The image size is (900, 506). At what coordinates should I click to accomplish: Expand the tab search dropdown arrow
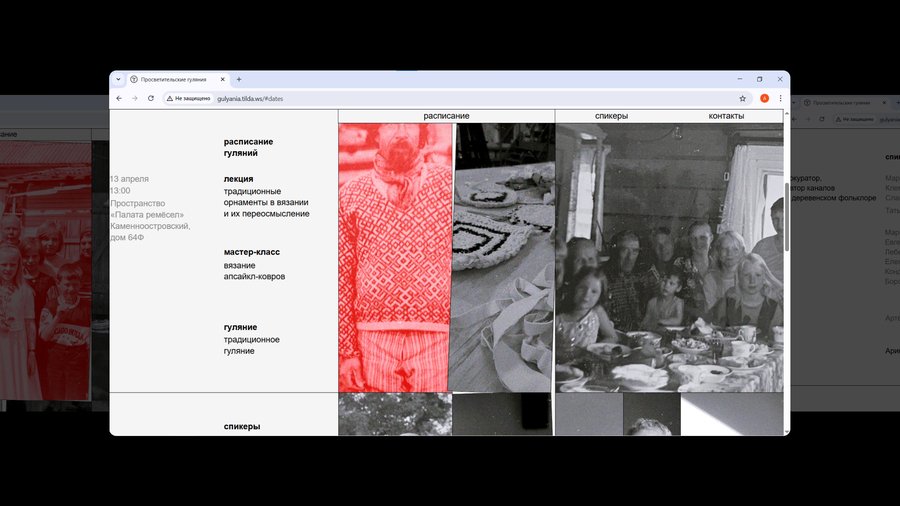pyautogui.click(x=118, y=80)
